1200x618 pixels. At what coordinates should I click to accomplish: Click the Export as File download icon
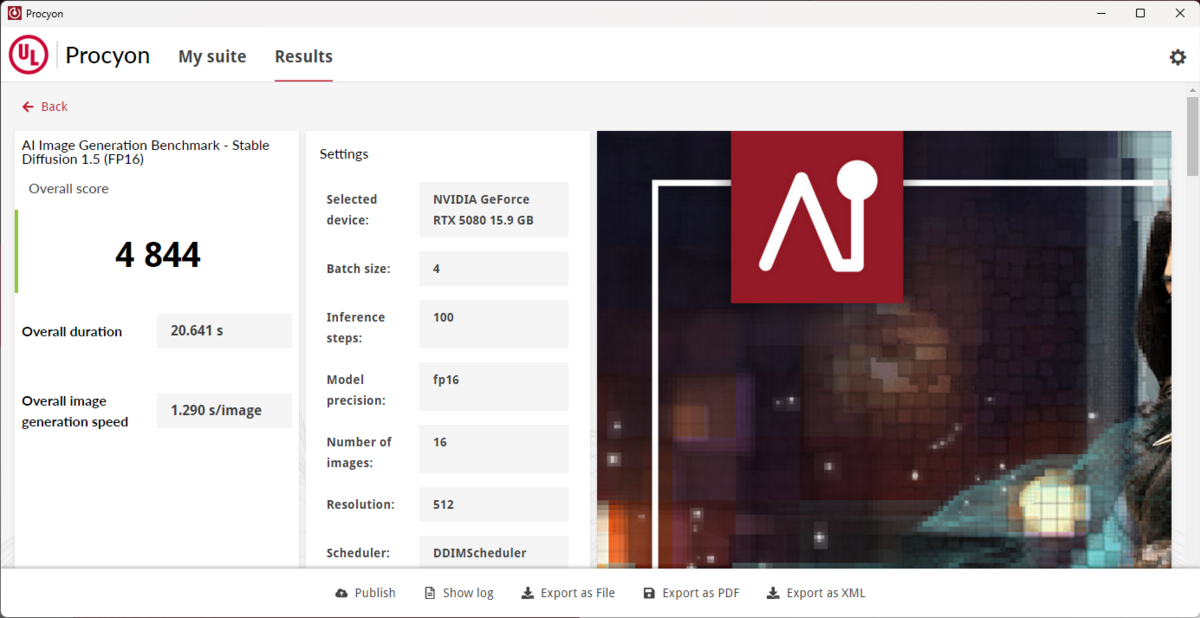tap(527, 593)
